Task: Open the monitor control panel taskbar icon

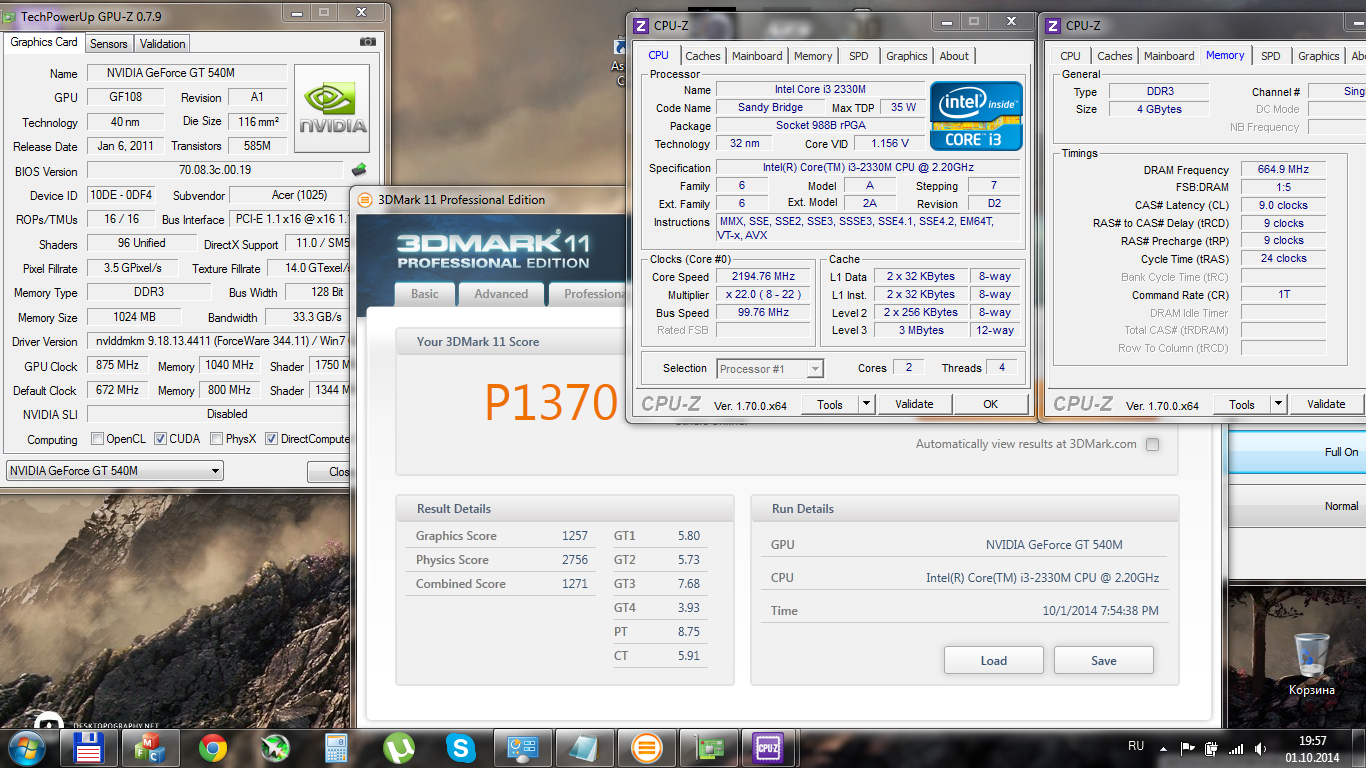Action: pos(523,748)
